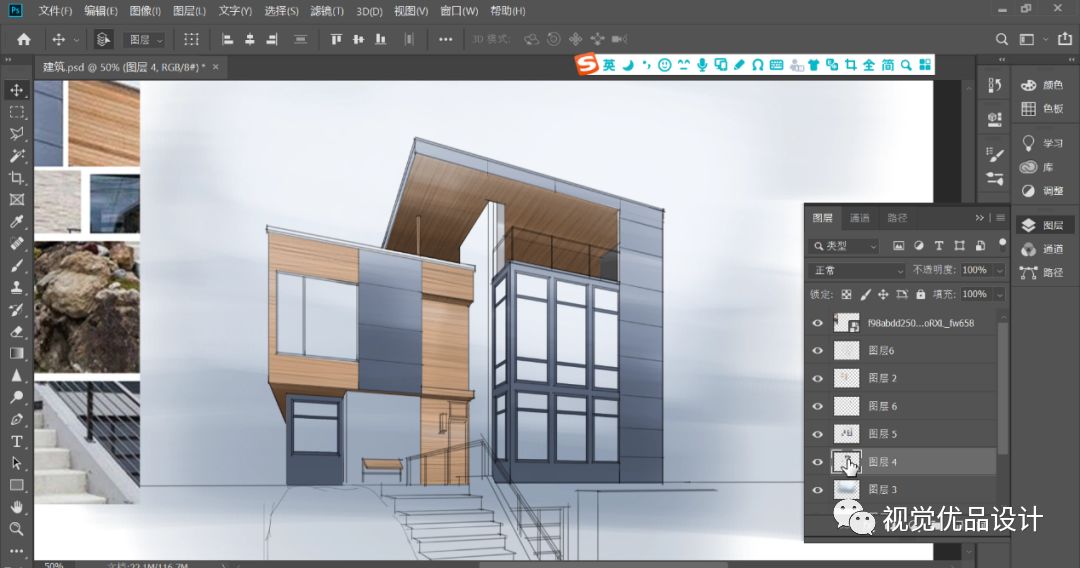
Task: Open the 滤镜(T) menu
Action: pos(327,11)
